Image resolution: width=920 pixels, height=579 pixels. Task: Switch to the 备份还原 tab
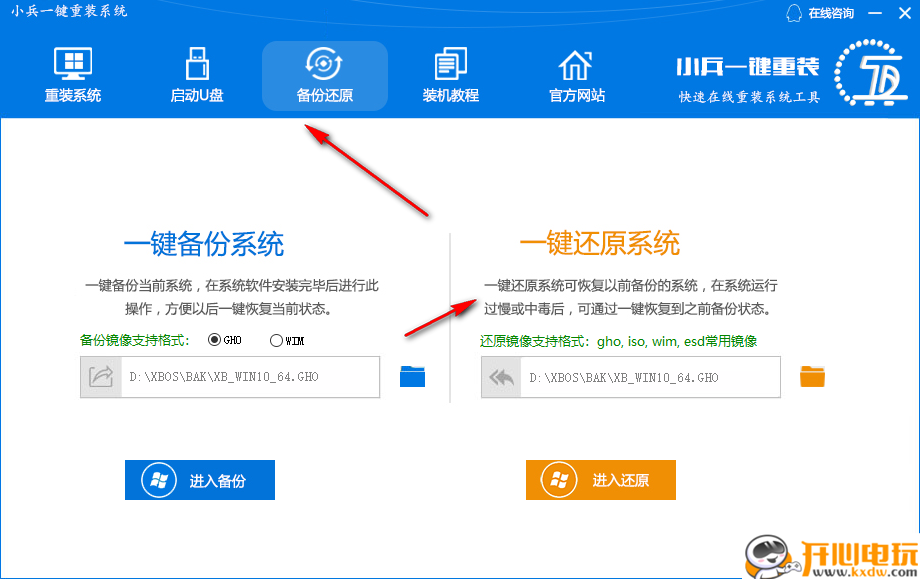coord(323,75)
